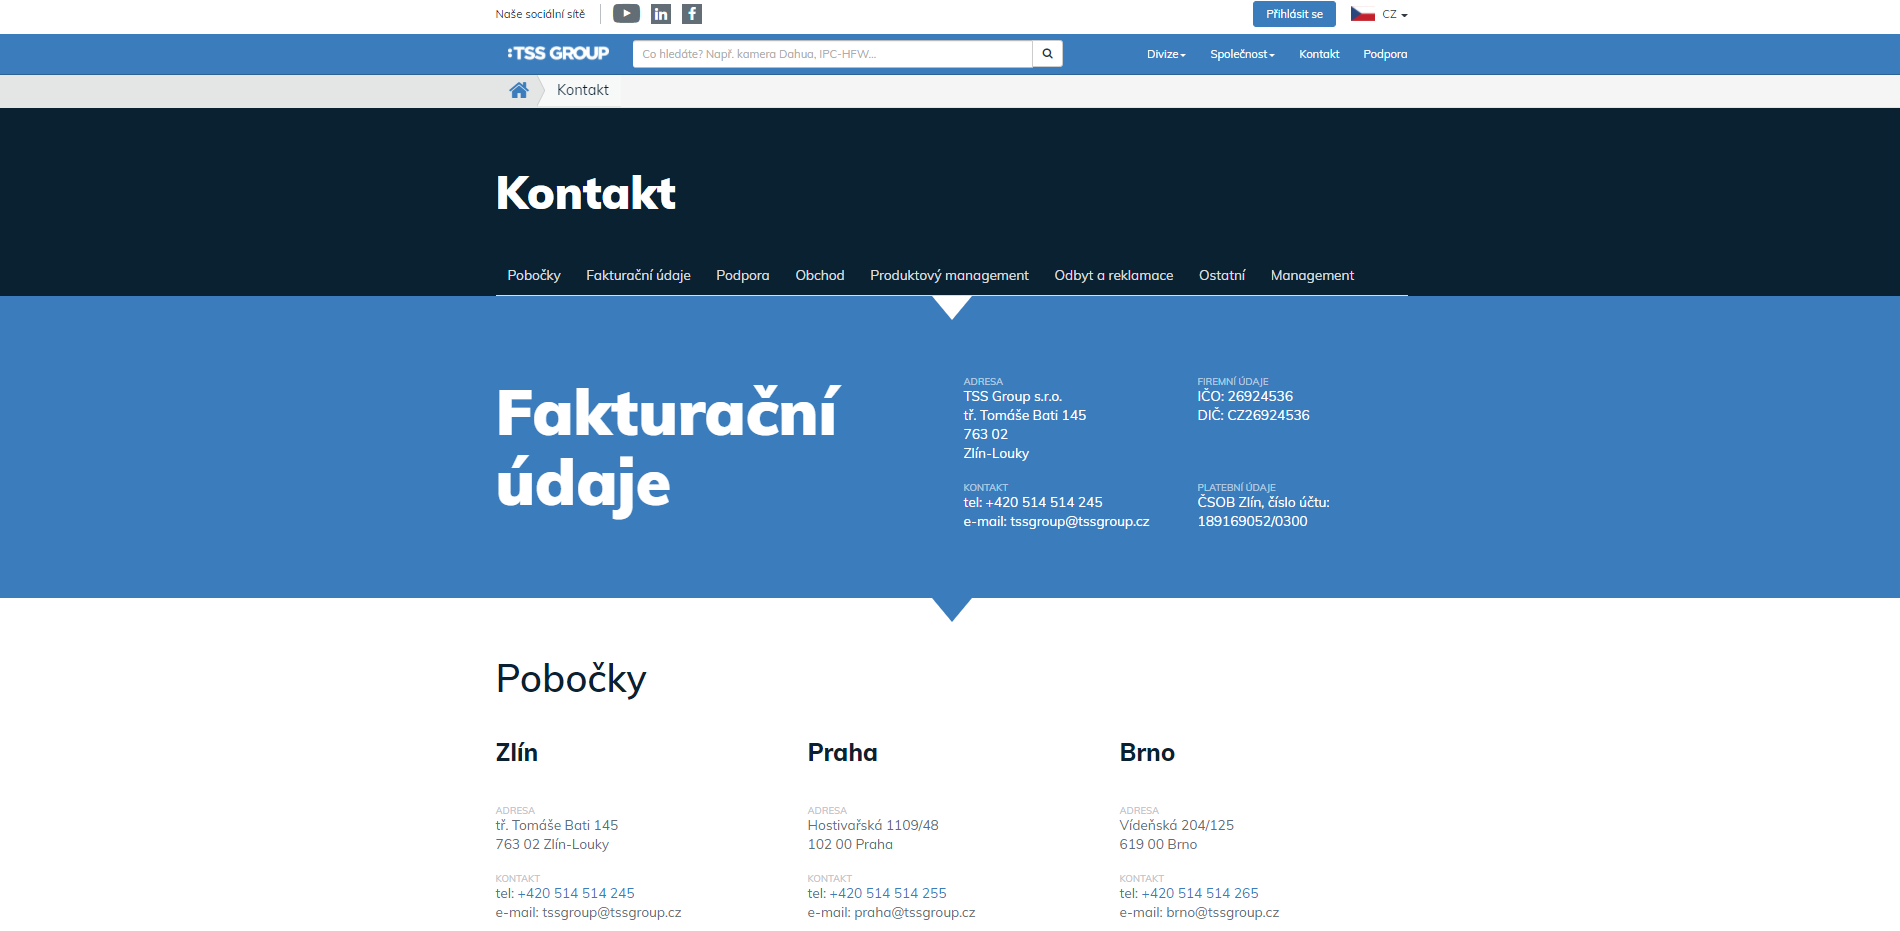The width and height of the screenshot is (1900, 931).
Task: Focus the product search input field
Action: (832, 54)
